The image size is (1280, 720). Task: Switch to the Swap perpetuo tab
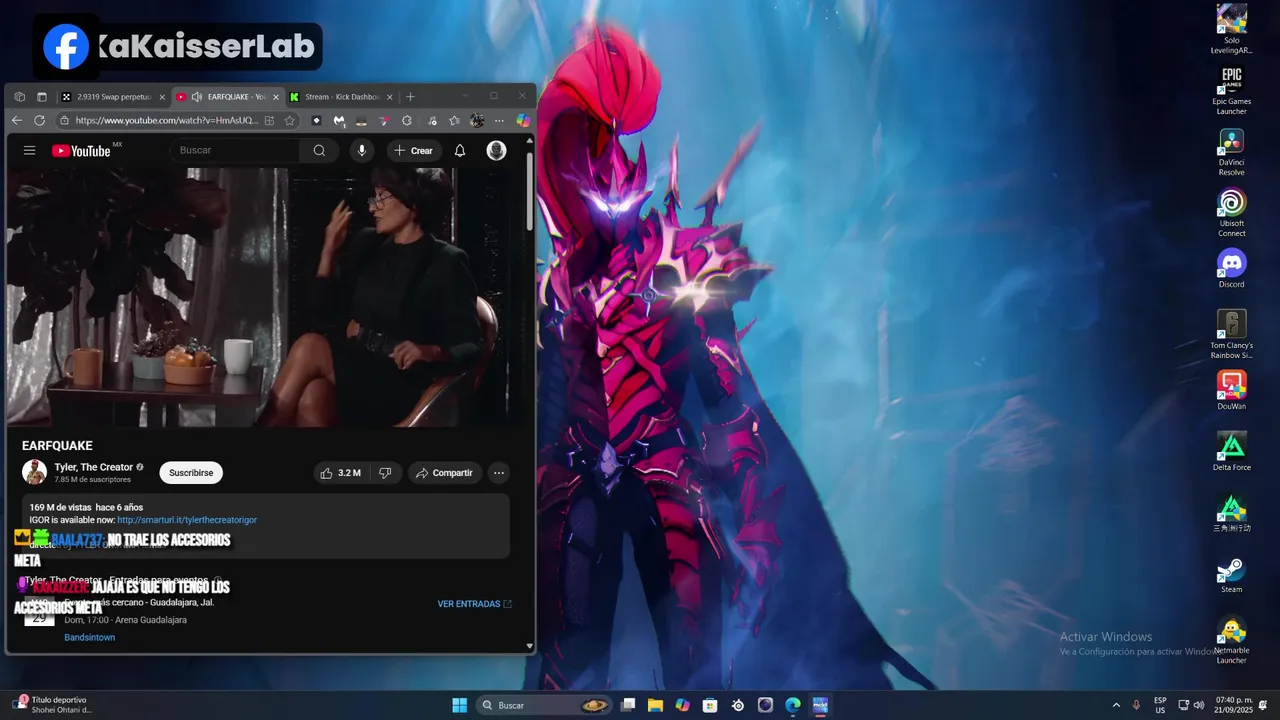pos(114,97)
